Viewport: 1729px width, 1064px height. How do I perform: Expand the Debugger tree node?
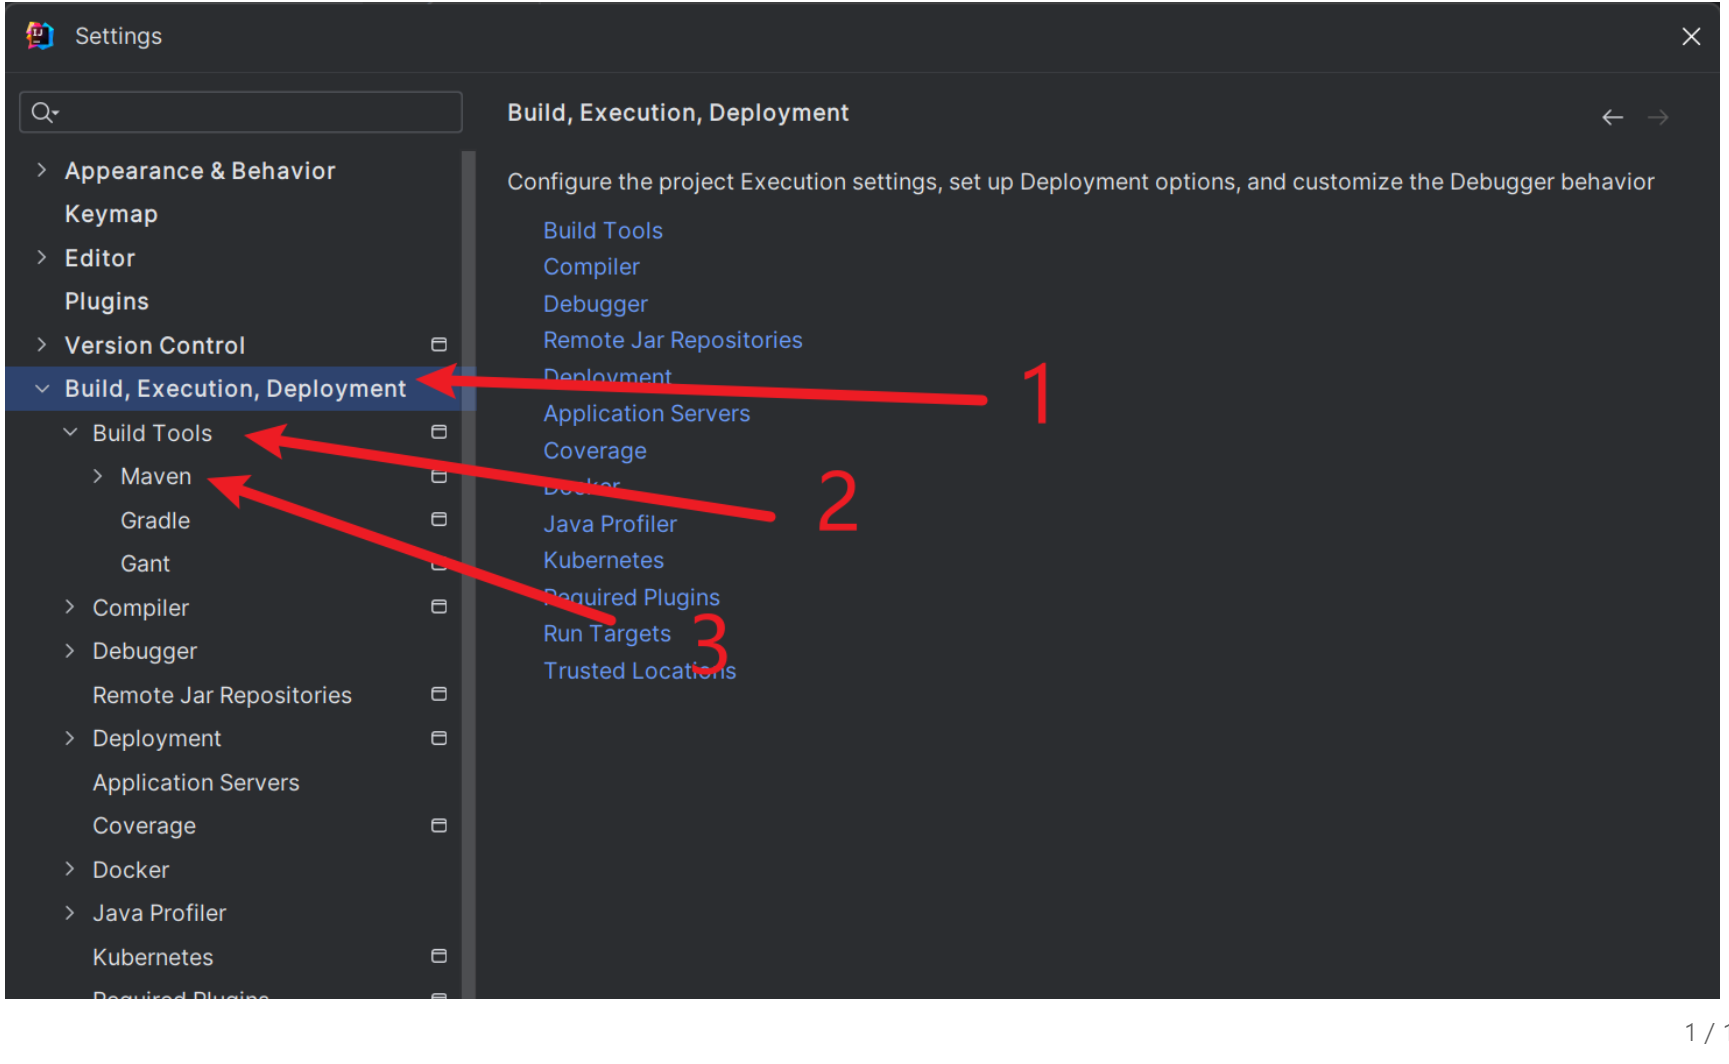pos(69,650)
